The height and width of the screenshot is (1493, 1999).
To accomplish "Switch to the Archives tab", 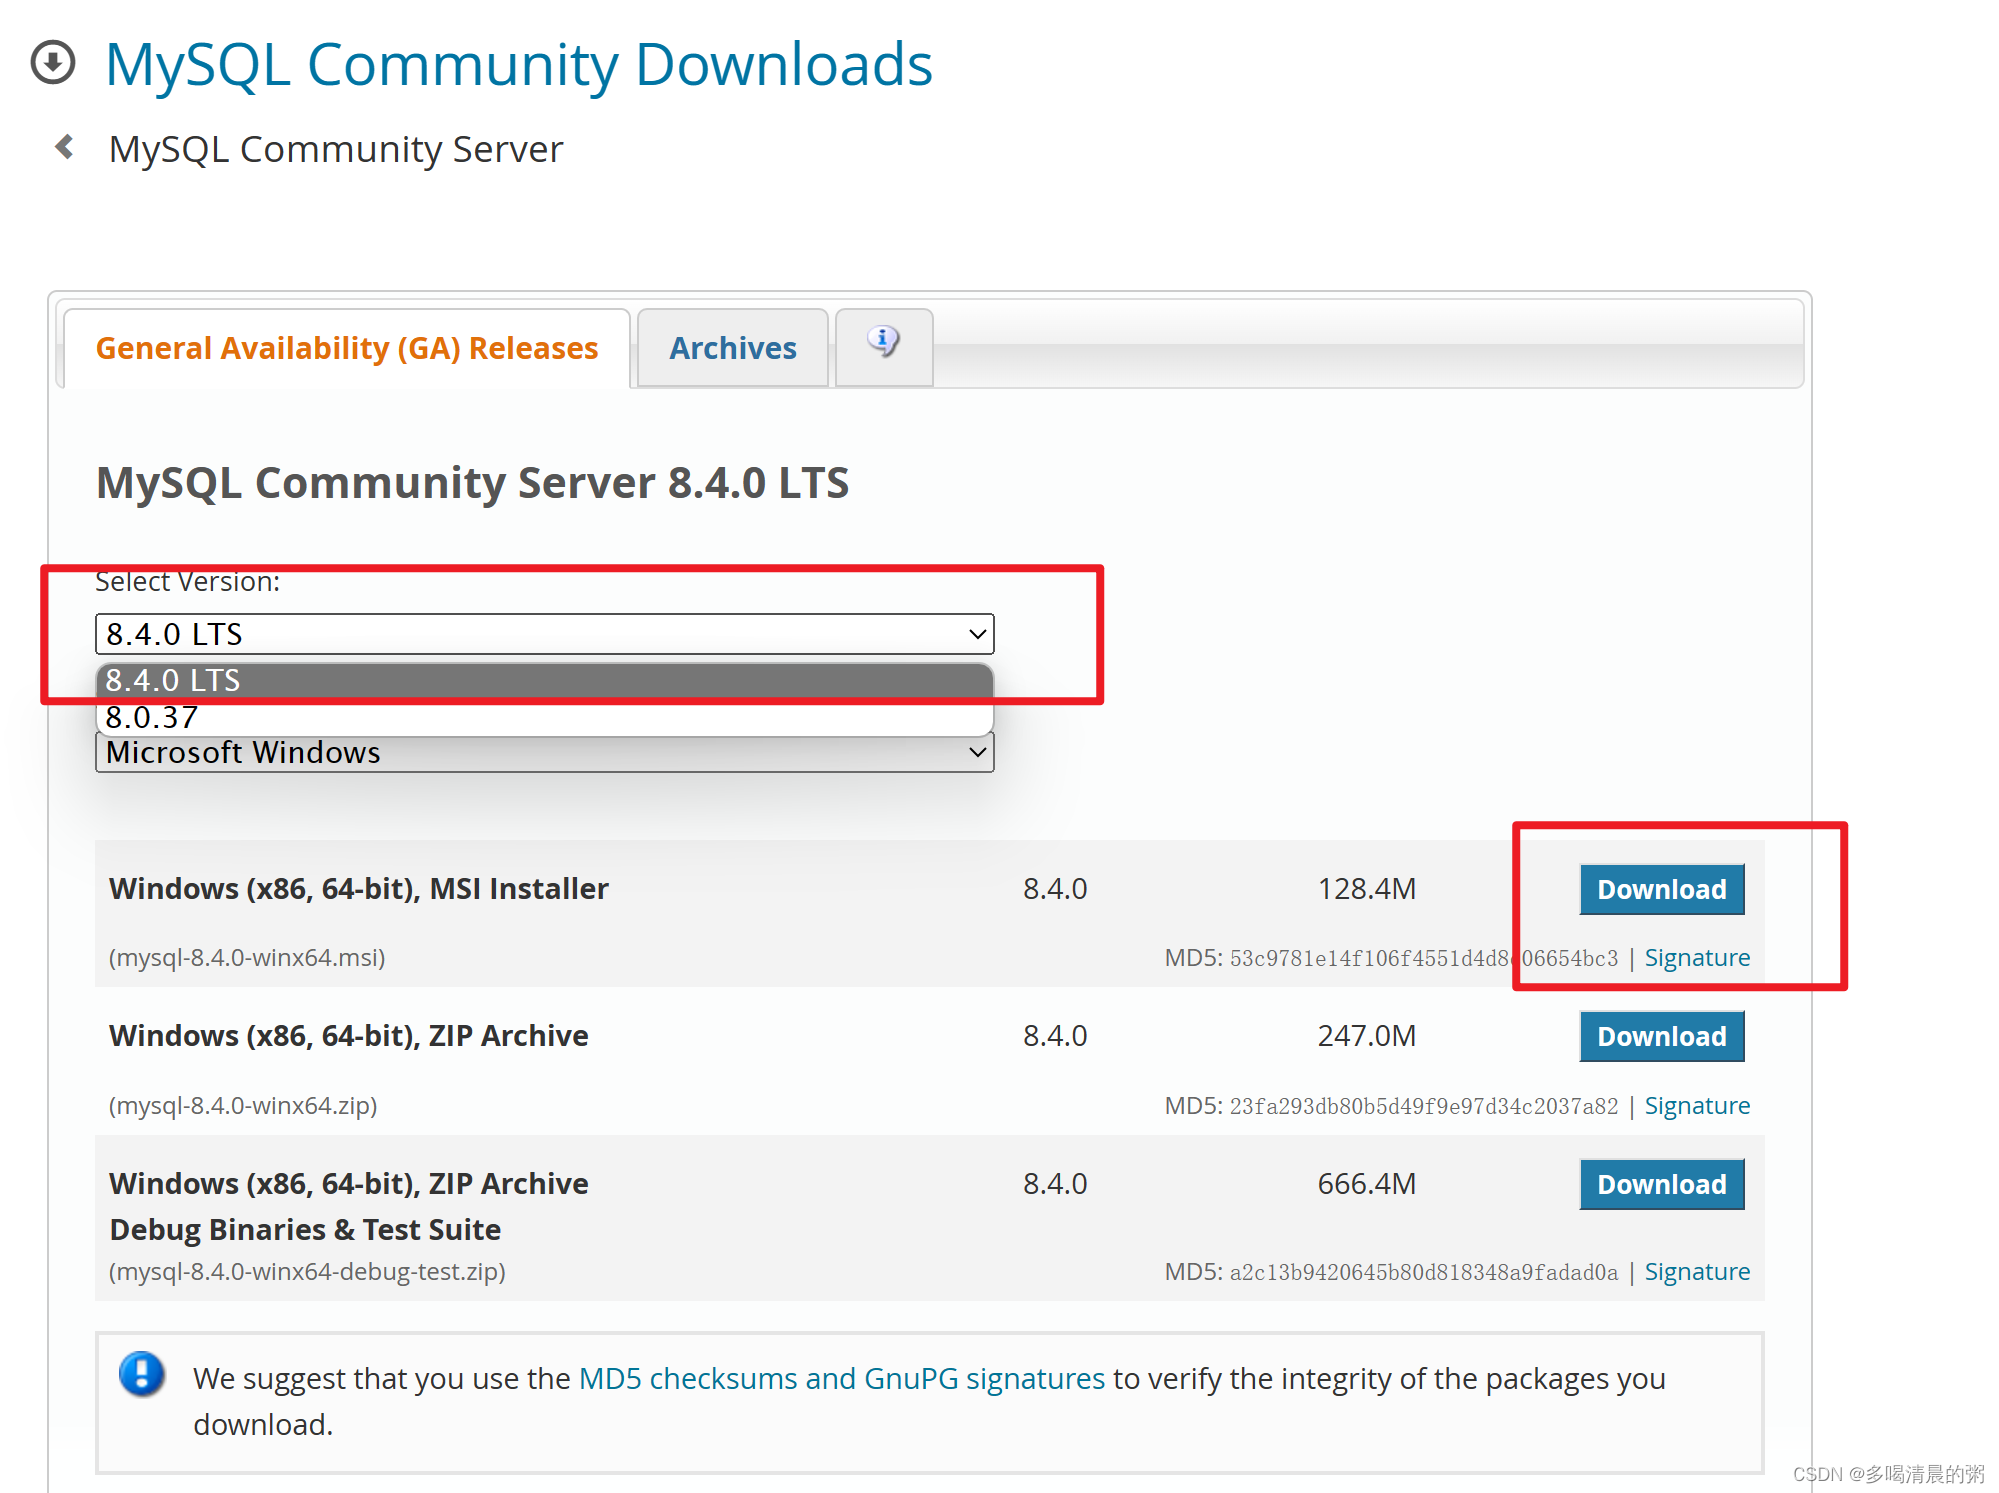I will click(732, 348).
